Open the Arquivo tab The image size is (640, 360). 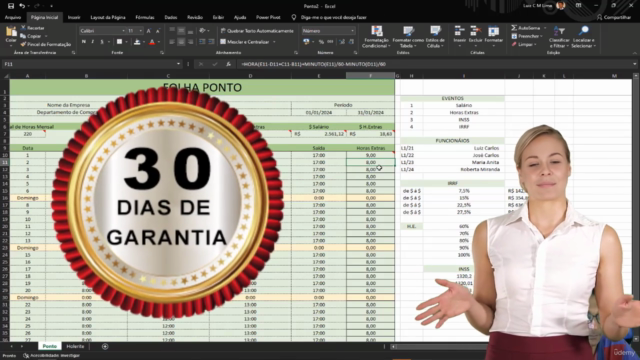point(13,17)
